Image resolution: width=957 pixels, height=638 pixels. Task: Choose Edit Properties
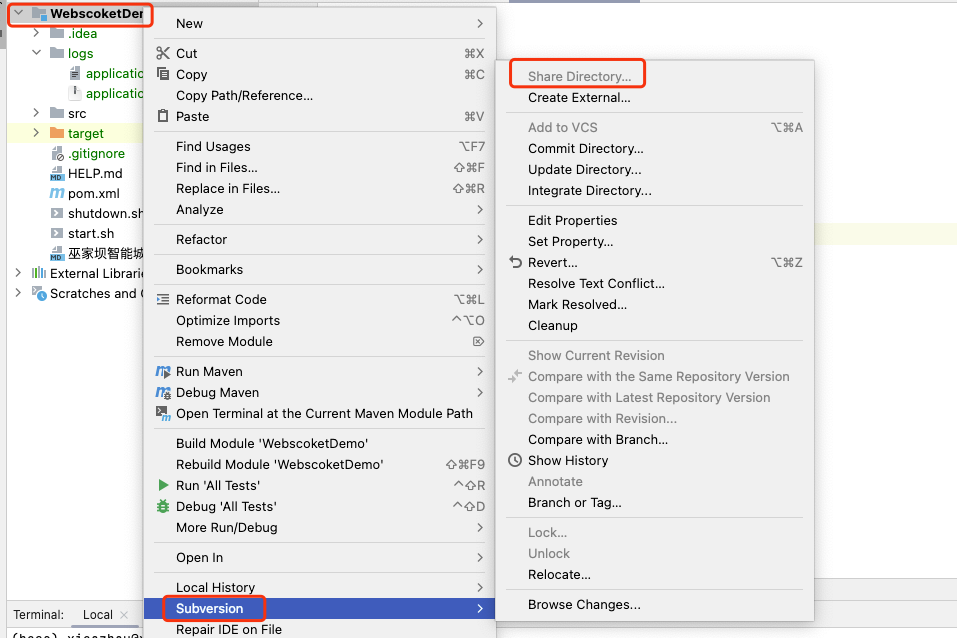click(572, 220)
